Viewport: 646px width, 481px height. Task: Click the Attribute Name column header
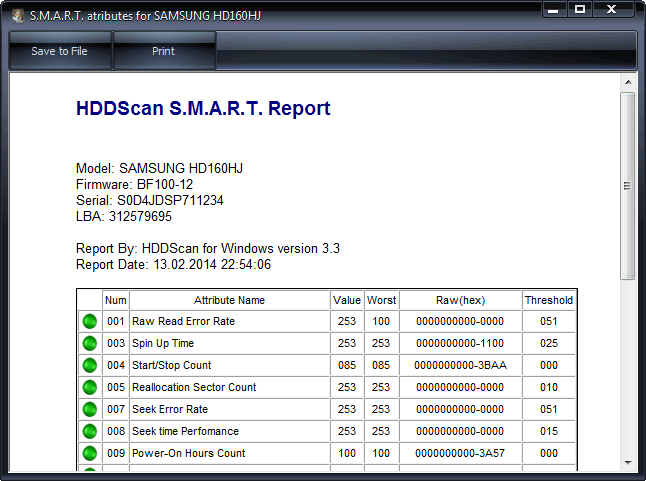click(229, 300)
